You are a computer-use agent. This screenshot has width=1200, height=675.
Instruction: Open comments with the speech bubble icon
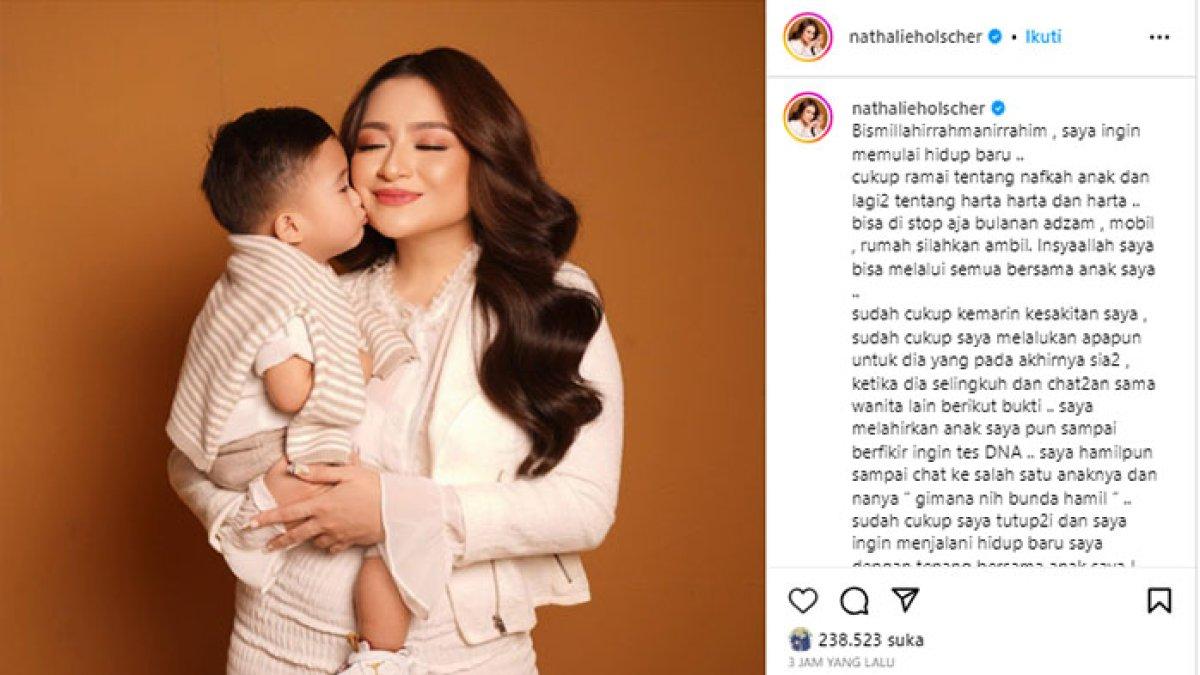point(854,600)
